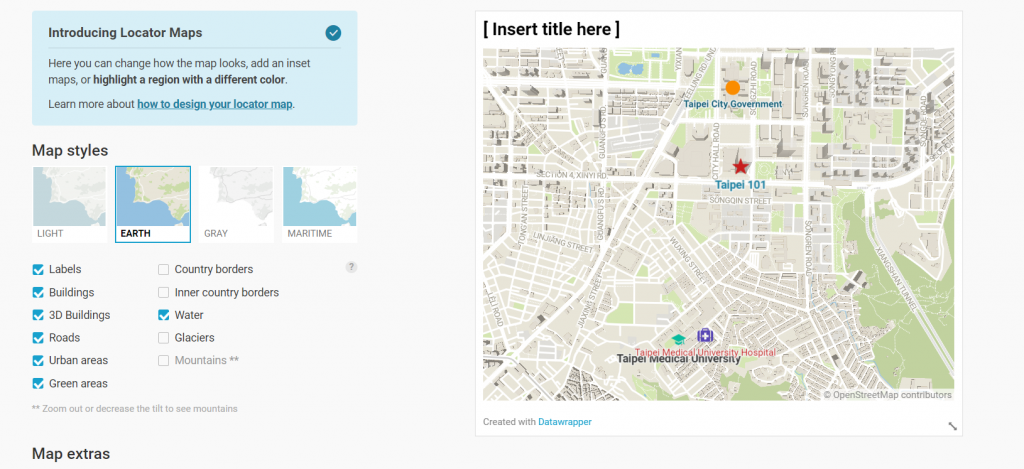Disable the 3D Buildings checkbox
Image resolution: width=1024 pixels, height=469 pixels.
click(38, 315)
